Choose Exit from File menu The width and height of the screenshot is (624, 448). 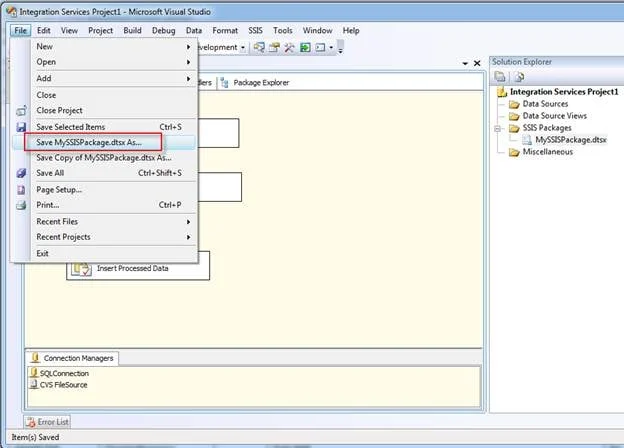coord(104,253)
